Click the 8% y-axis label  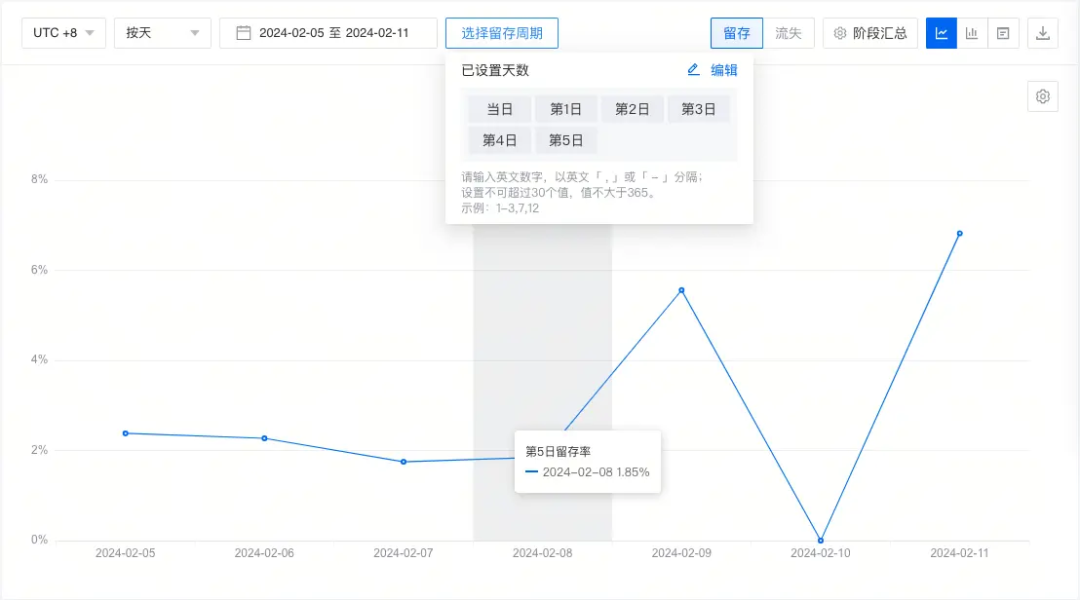click(x=39, y=179)
